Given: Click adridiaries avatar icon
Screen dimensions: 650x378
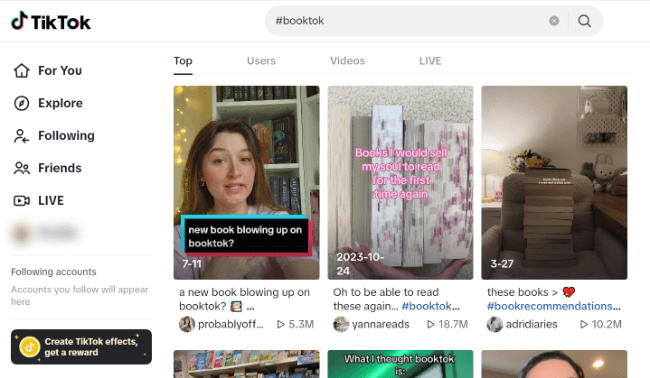Looking at the screenshot, I should coord(495,324).
